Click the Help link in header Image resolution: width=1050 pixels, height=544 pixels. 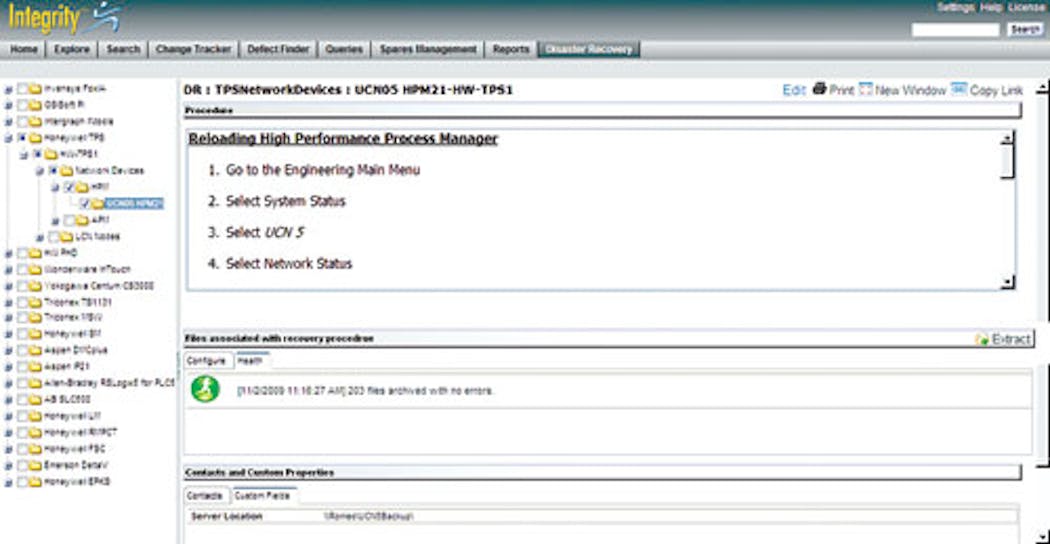[x=991, y=7]
